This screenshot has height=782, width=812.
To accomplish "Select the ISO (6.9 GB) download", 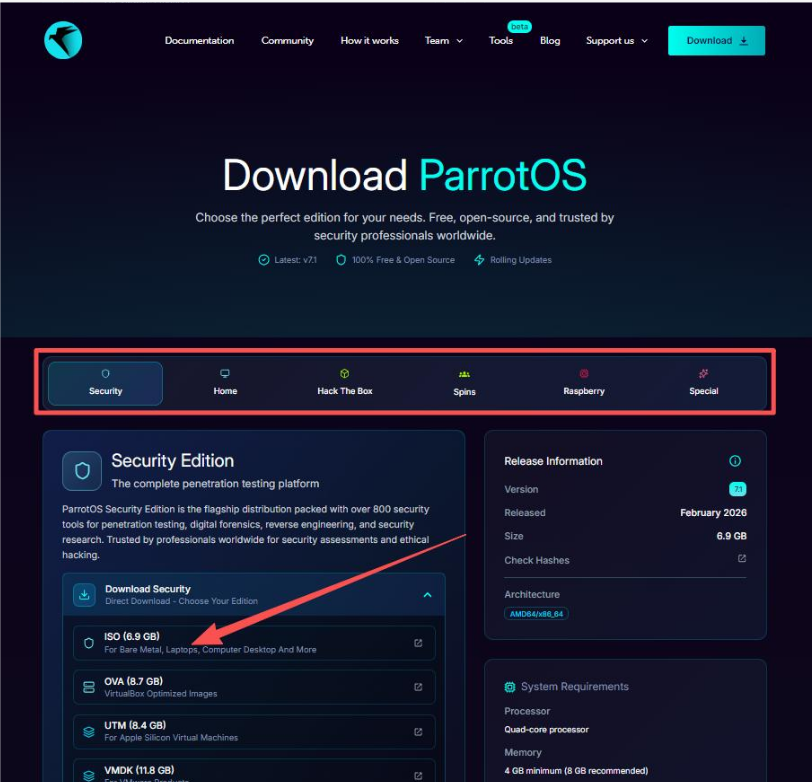I will [x=254, y=643].
